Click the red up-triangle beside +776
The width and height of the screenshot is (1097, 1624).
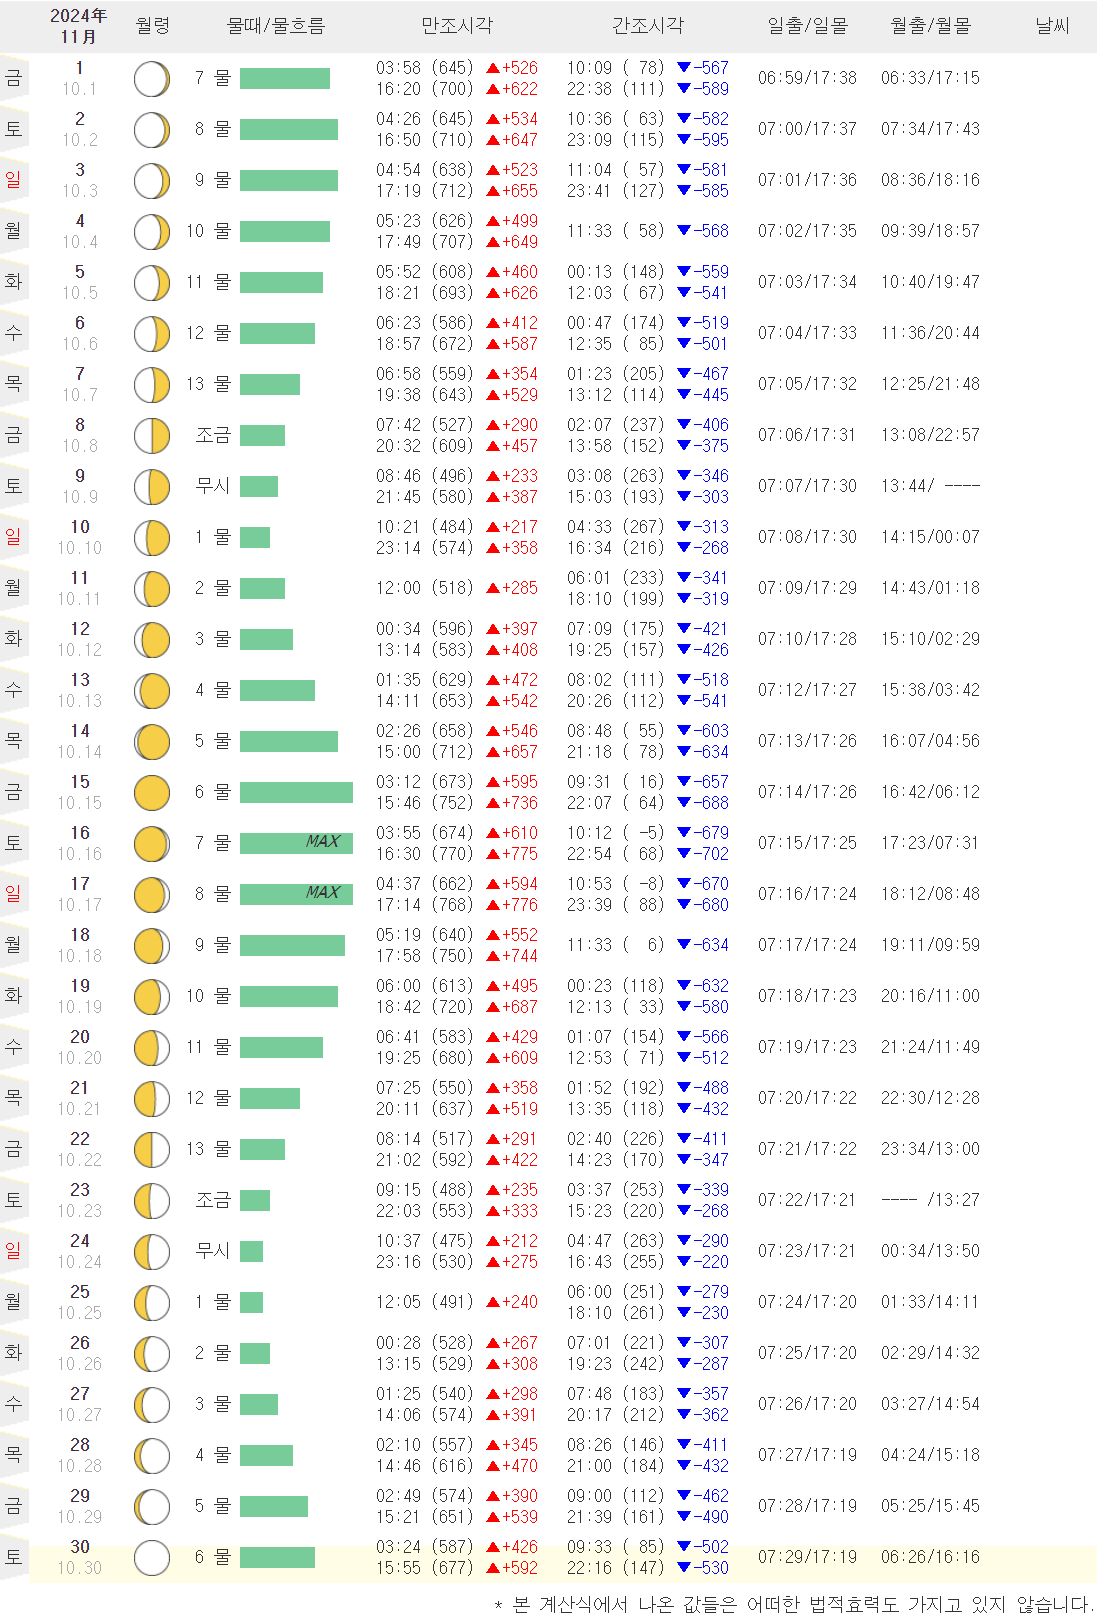[493, 905]
